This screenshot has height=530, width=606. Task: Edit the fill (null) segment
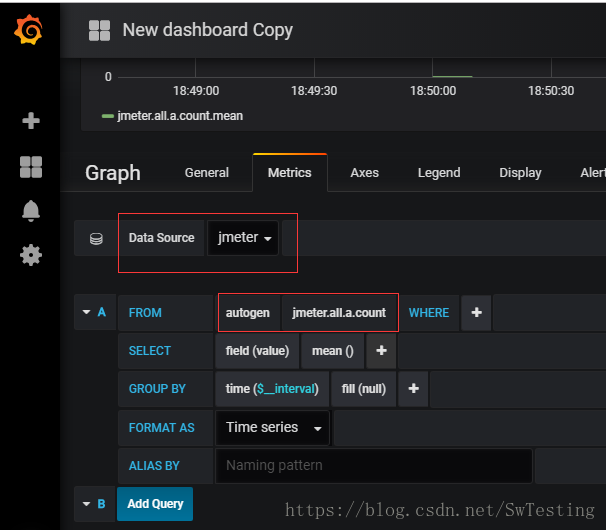tap(364, 389)
